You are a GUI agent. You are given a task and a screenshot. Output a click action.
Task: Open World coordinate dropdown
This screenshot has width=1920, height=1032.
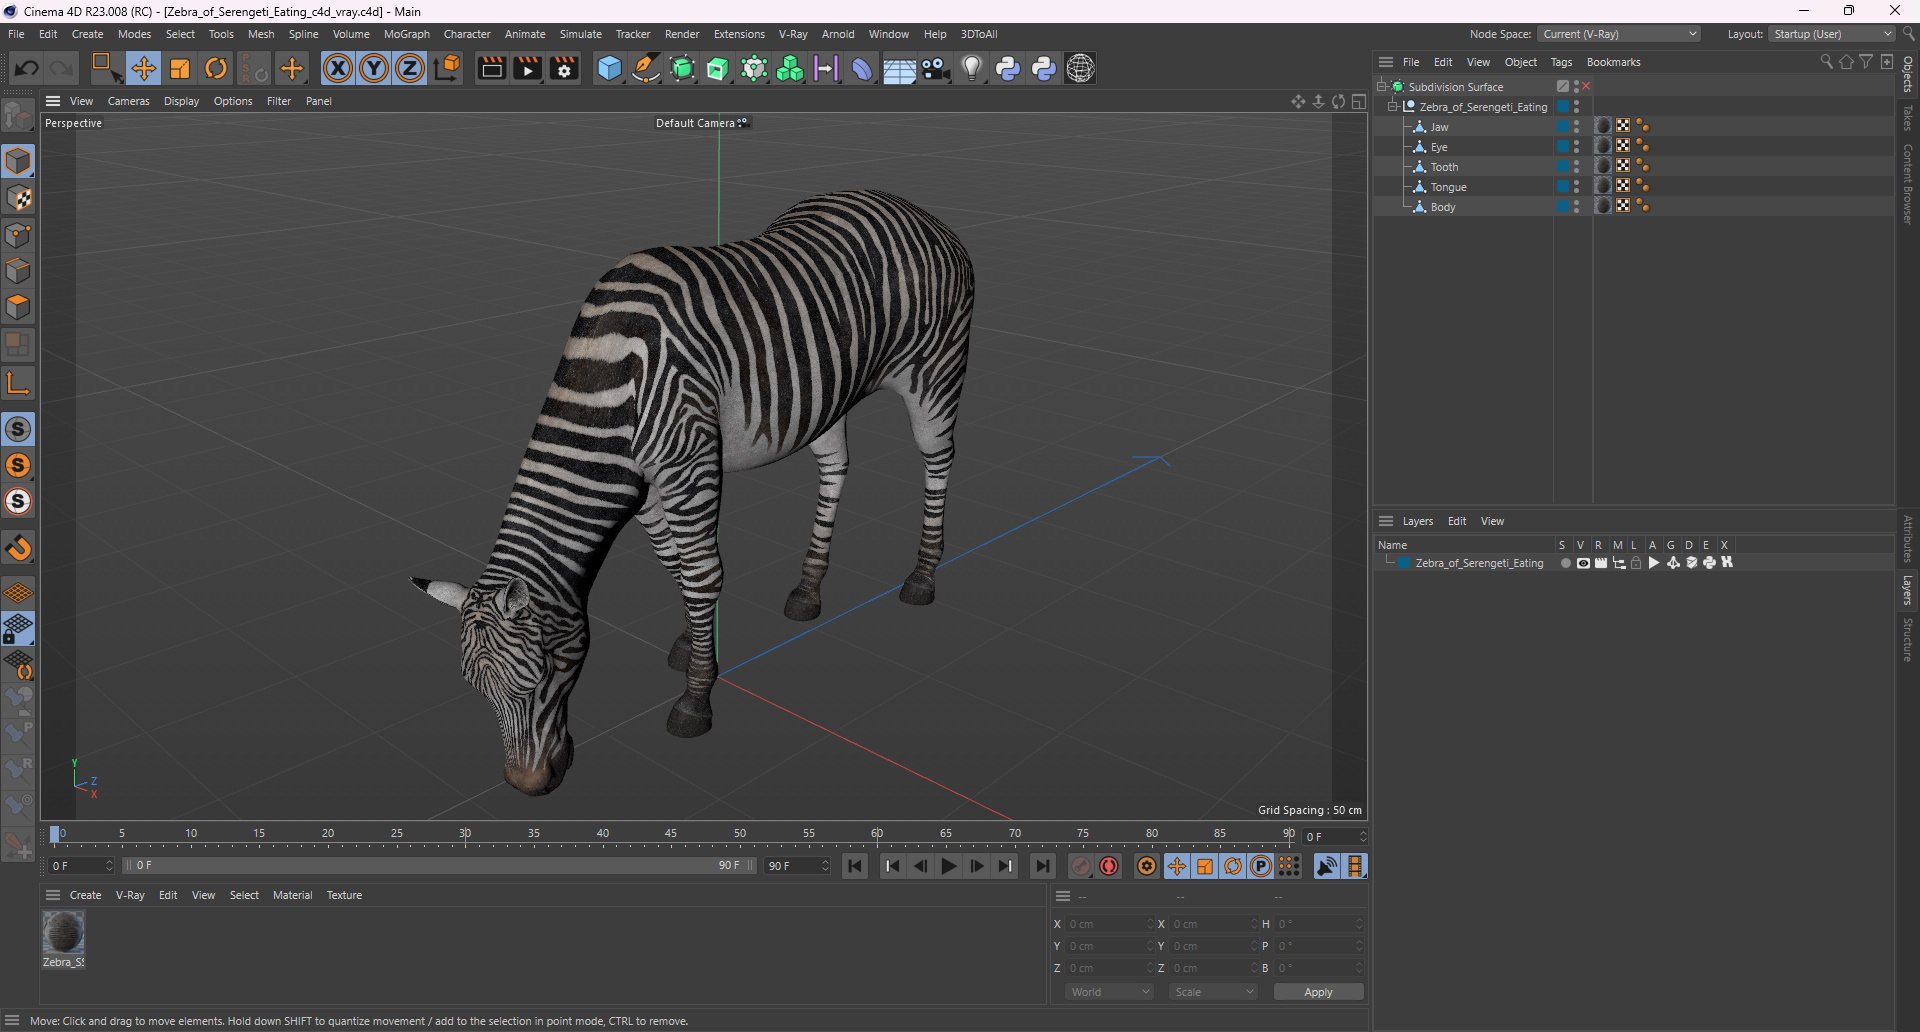1109,992
